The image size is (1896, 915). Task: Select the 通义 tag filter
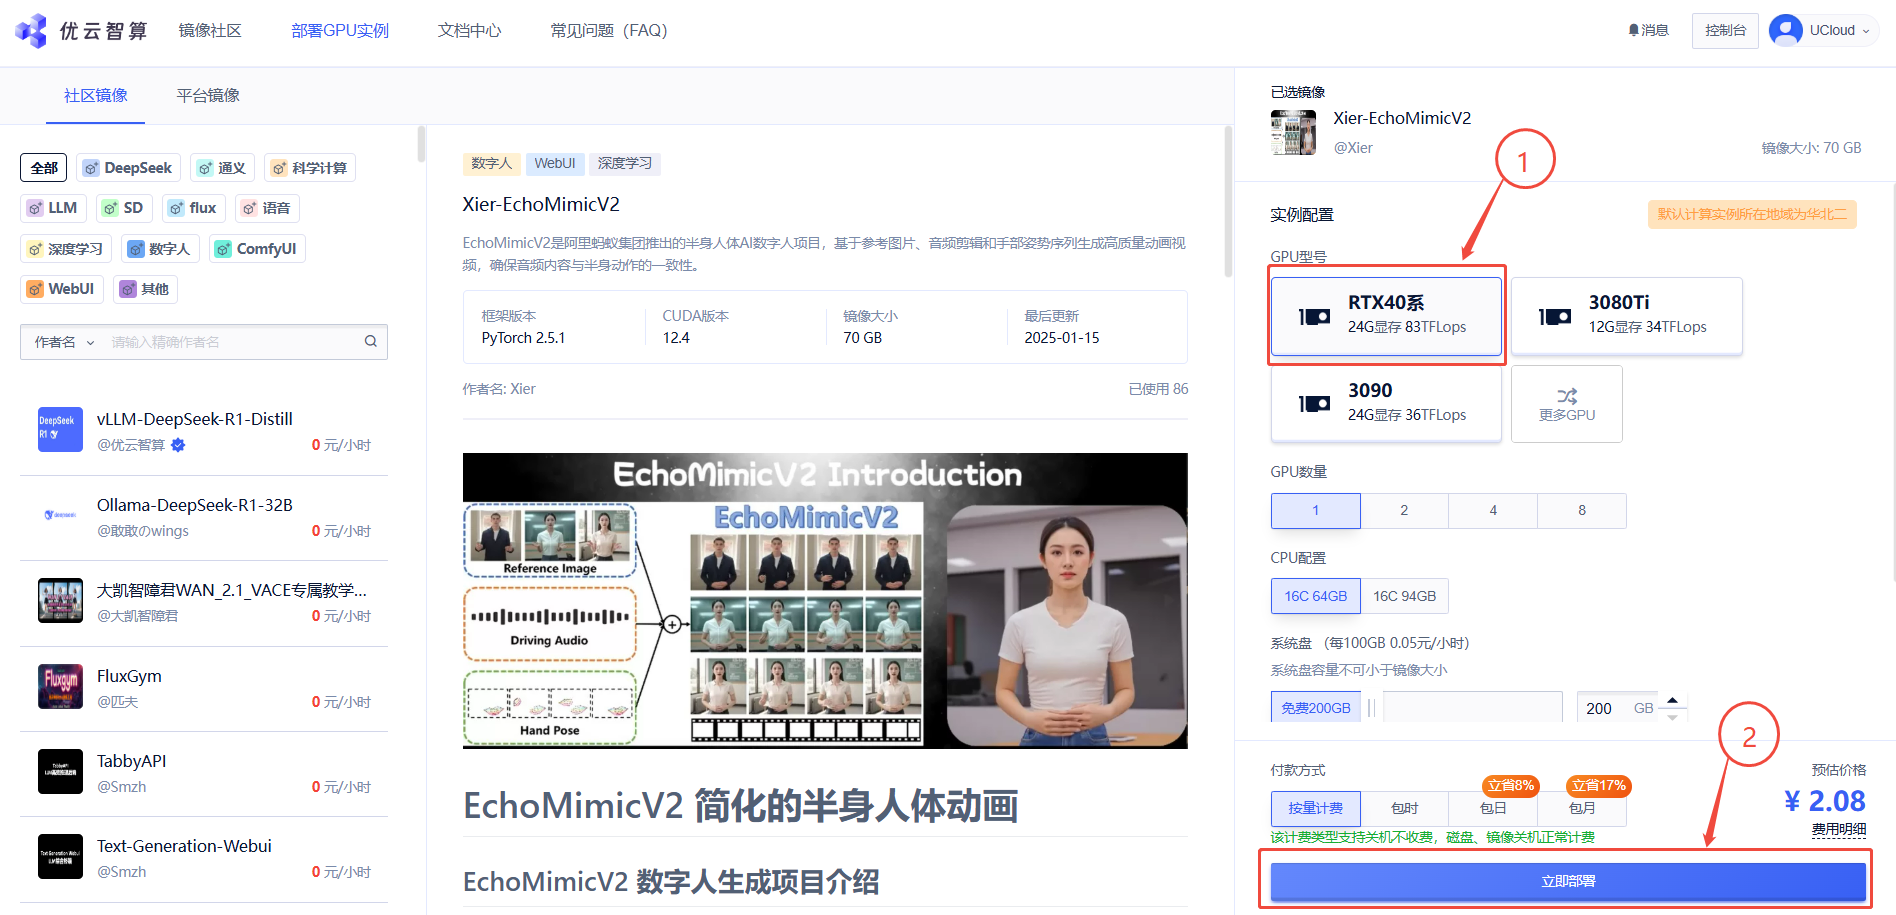[222, 168]
